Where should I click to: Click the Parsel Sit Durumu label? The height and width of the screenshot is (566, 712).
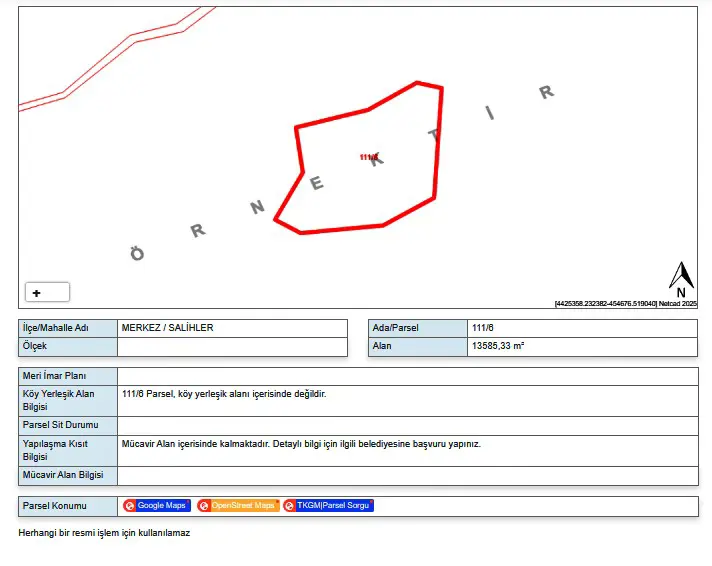point(60,425)
